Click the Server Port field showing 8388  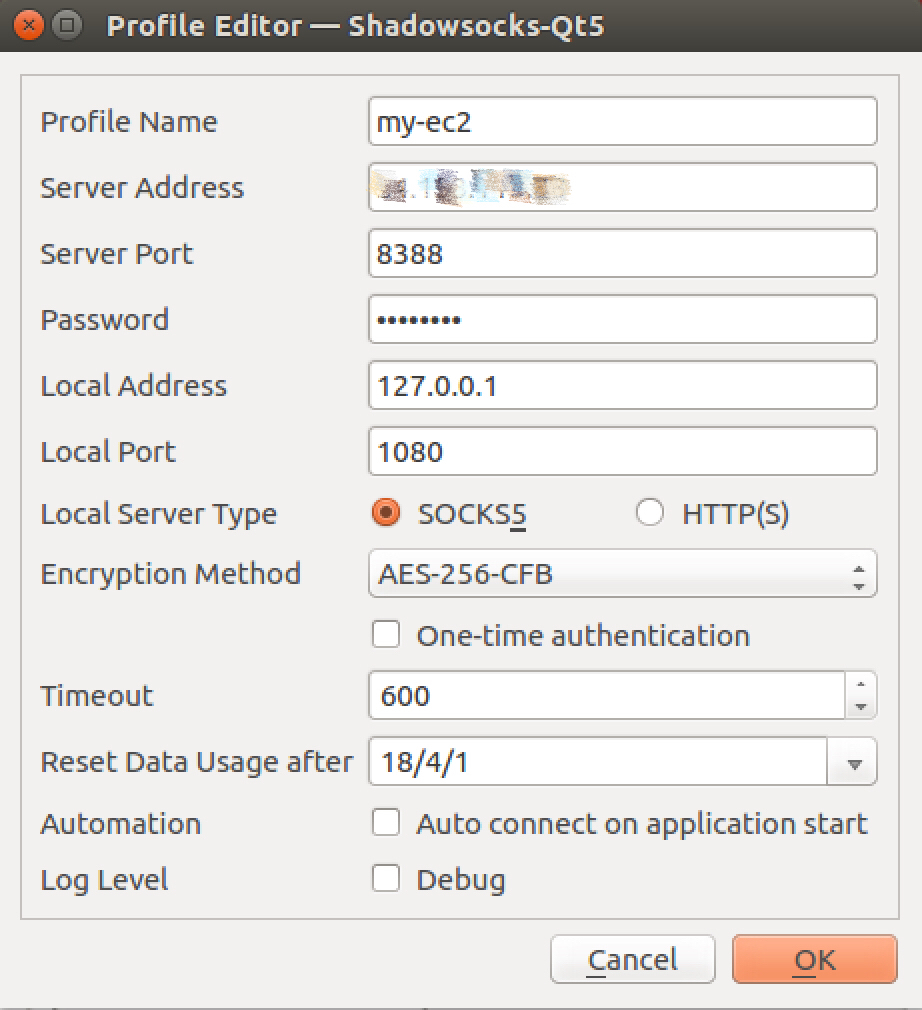pos(622,254)
